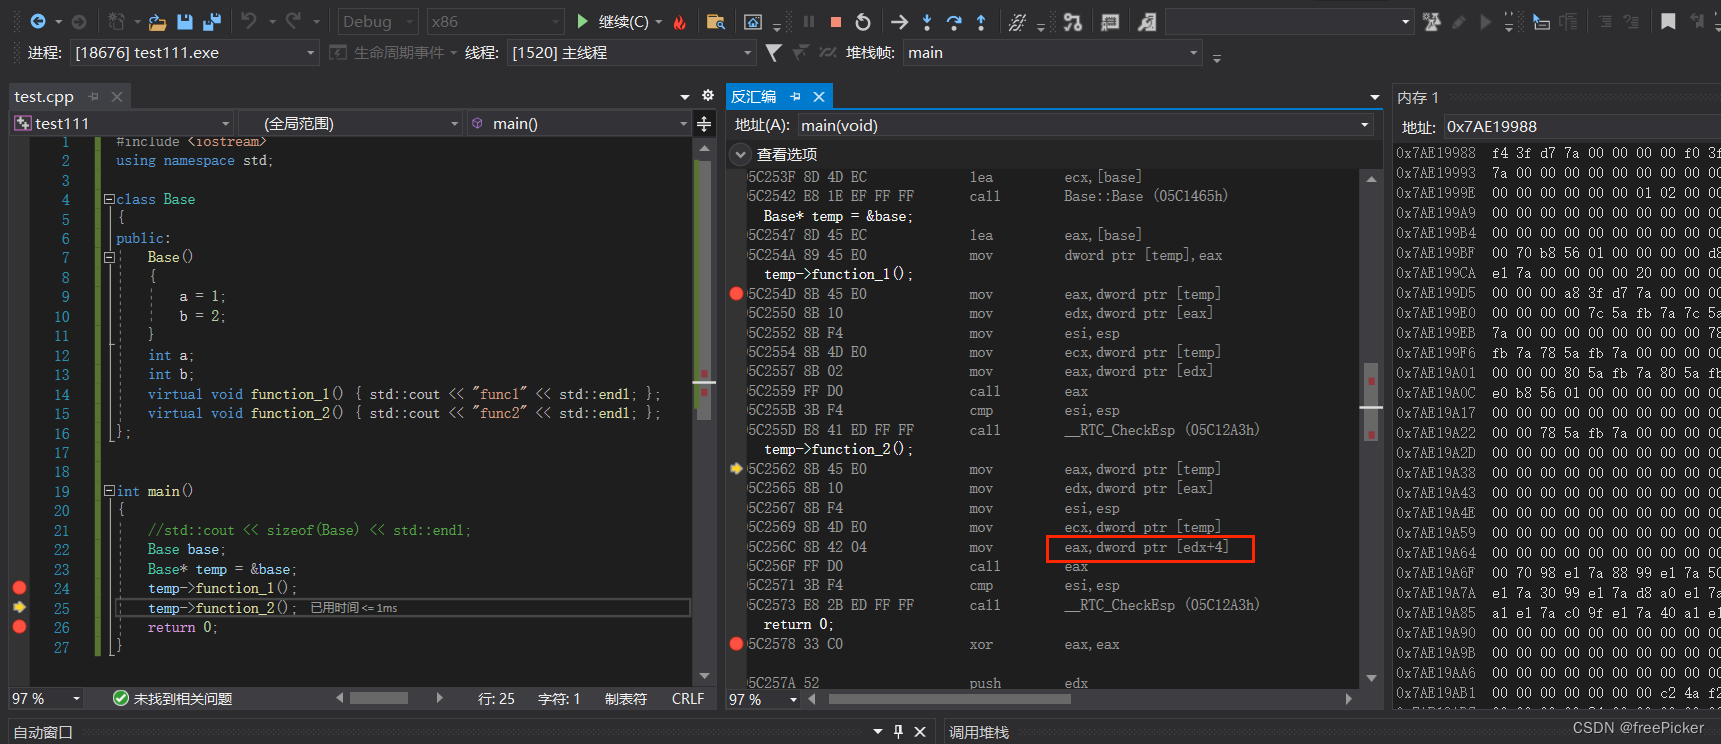Open the thread dropdown showing 主线程
Image resolution: width=1721 pixels, height=744 pixels.
(x=631, y=52)
